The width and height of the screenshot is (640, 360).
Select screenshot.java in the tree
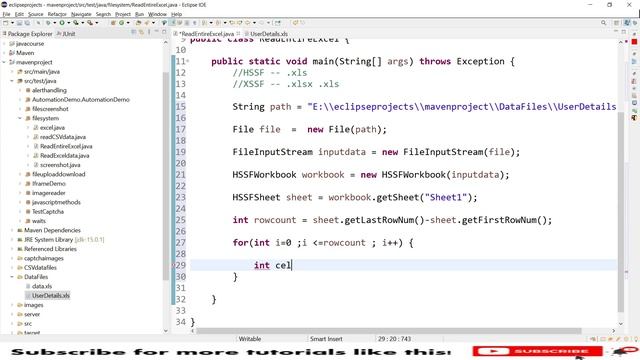point(60,165)
